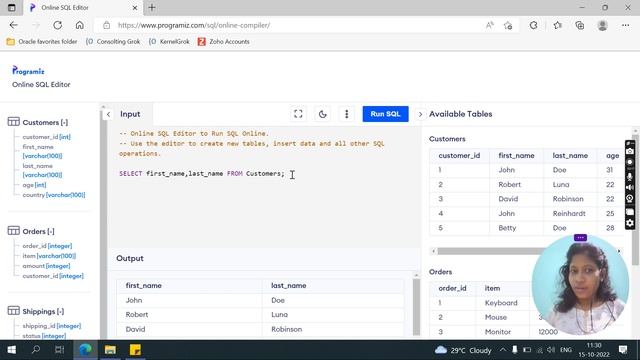The image size is (640, 360).
Task: Click the Customers table icon in sidebar
Action: [x=13, y=122]
